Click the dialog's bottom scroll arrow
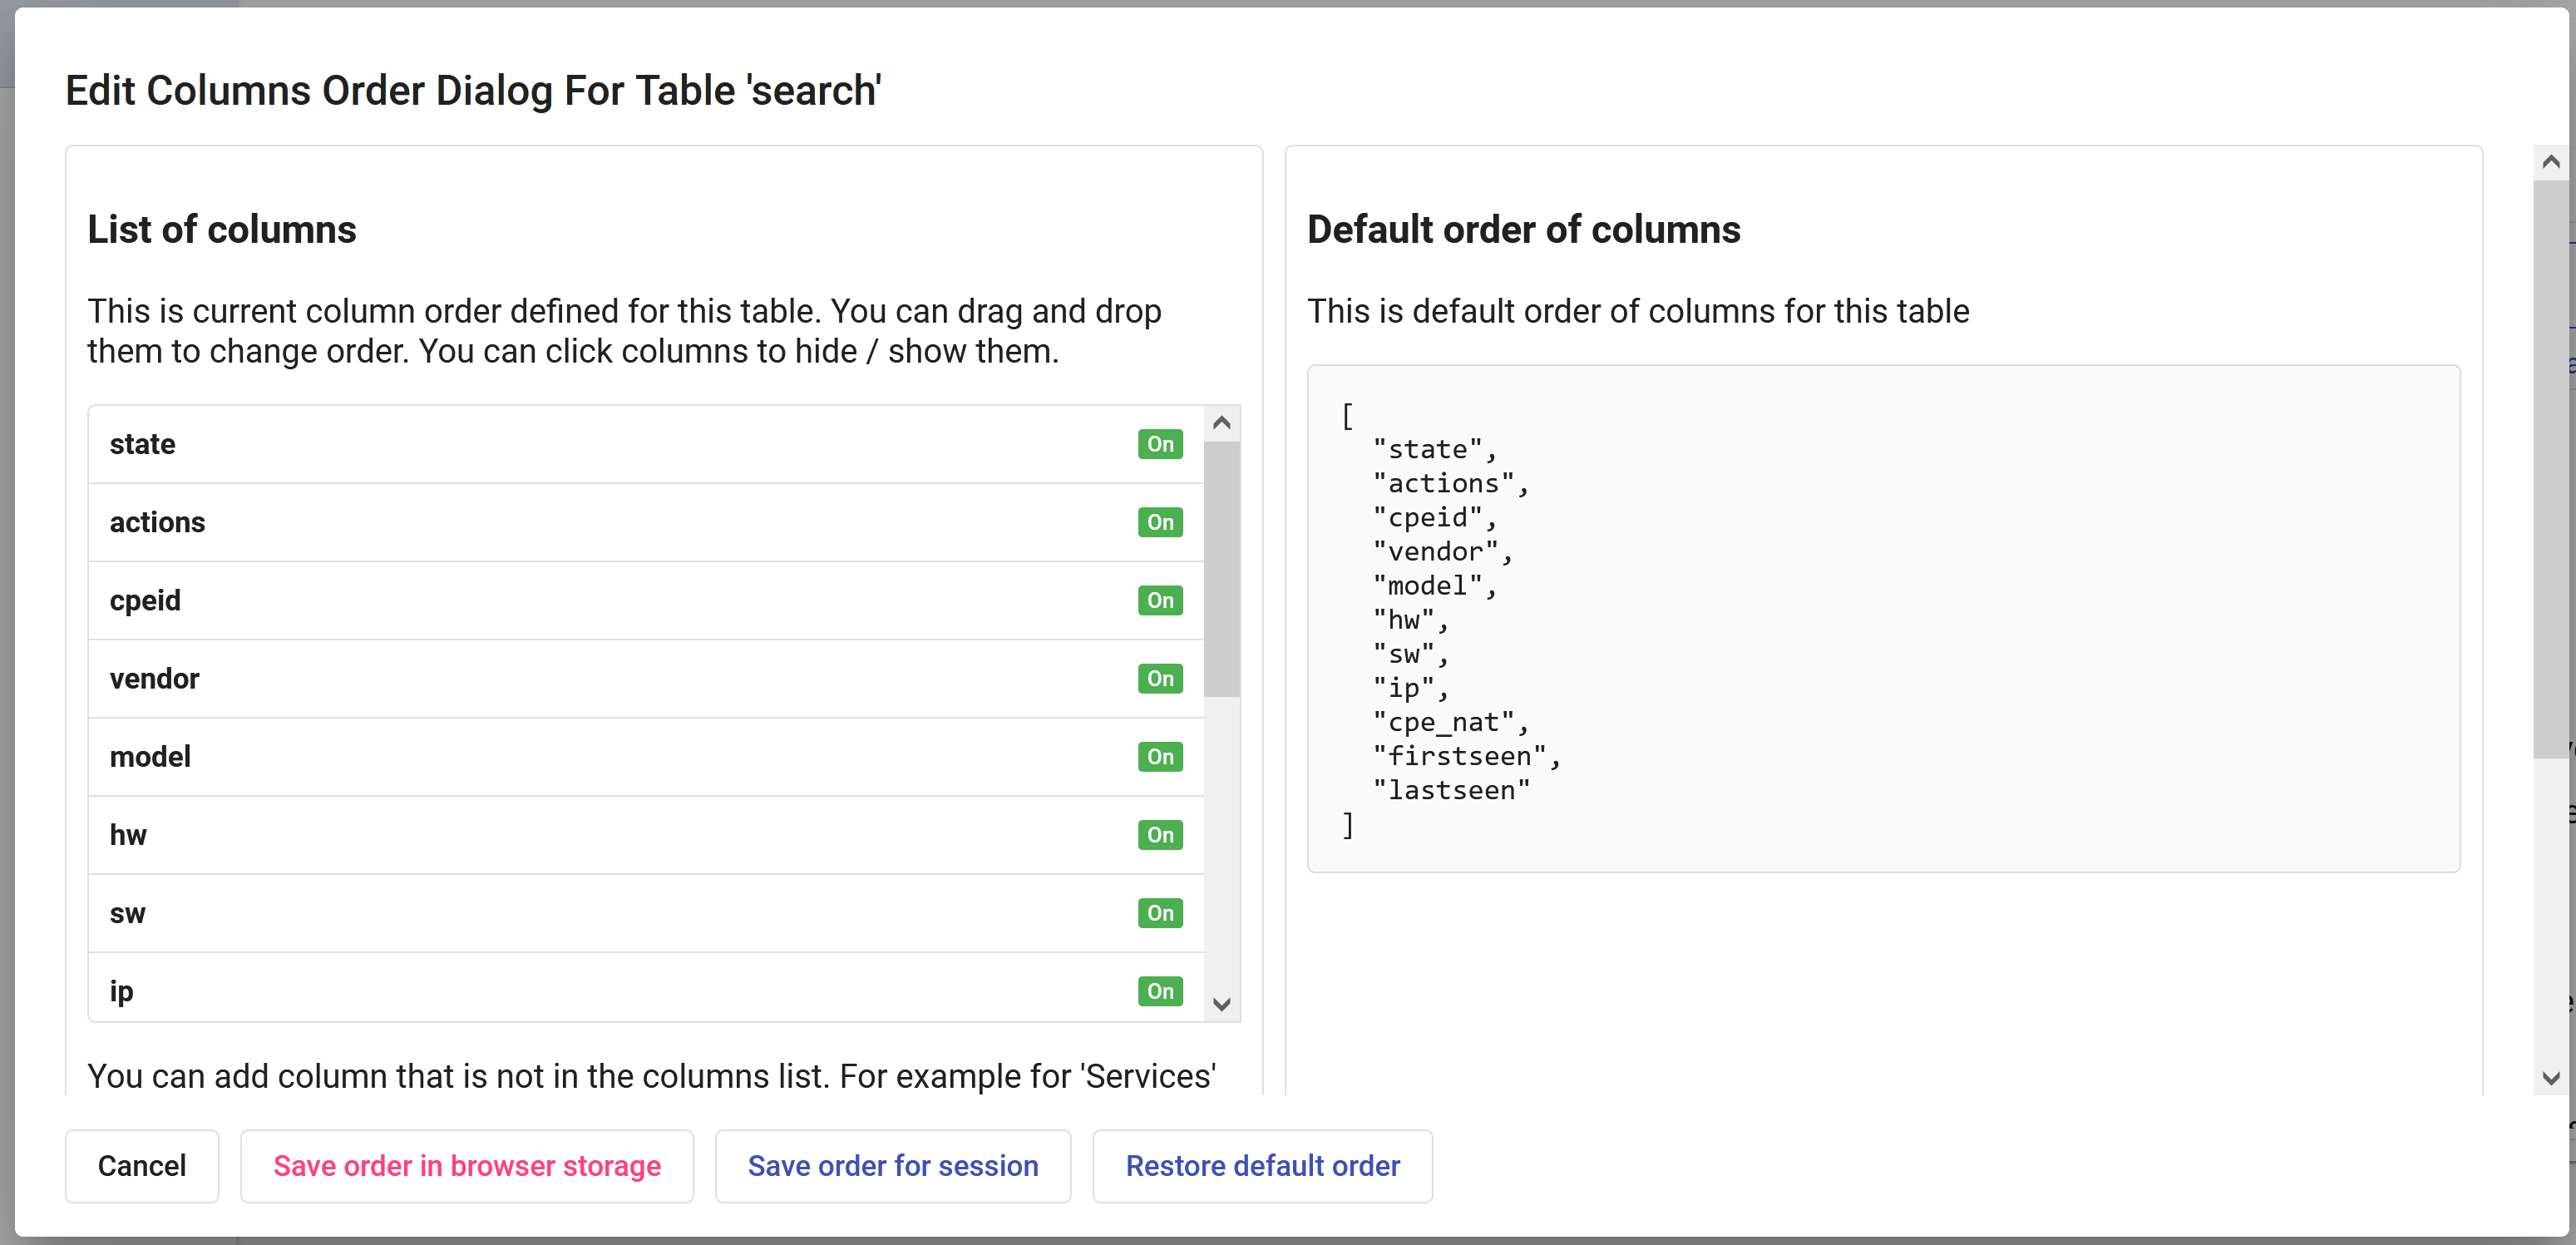The image size is (2576, 1245). click(x=2551, y=1077)
